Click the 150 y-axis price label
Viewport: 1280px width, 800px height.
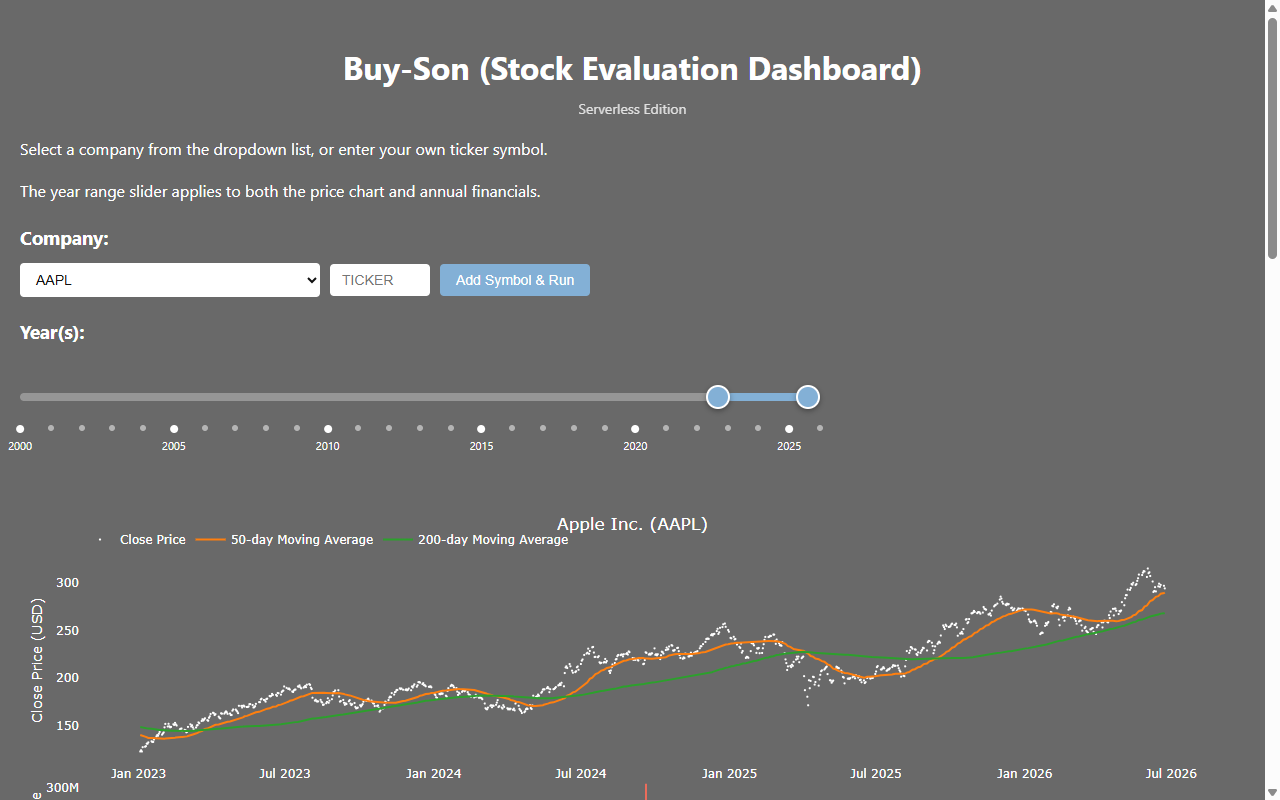[x=68, y=725]
